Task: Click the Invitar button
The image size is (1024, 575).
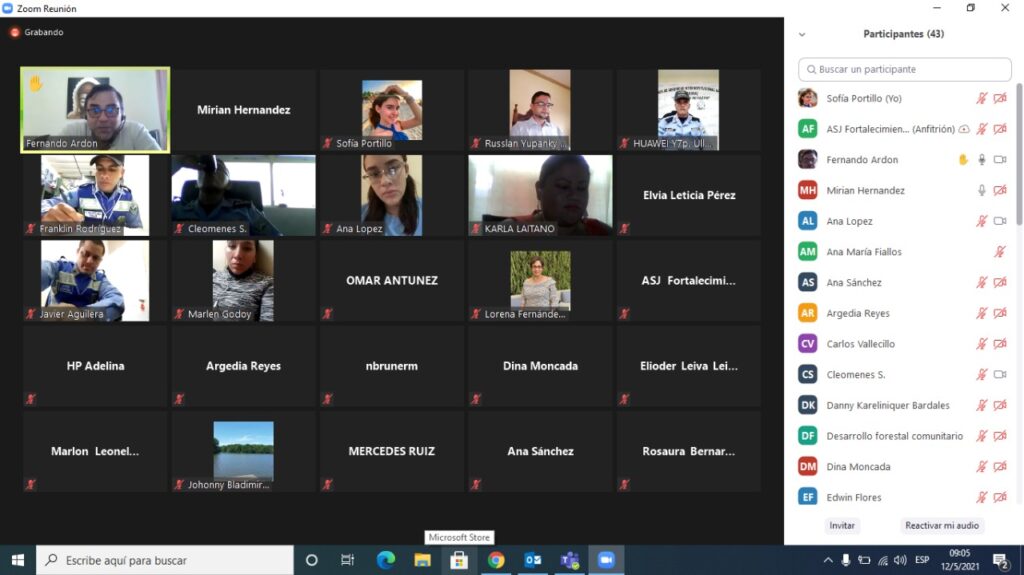Action: point(841,525)
